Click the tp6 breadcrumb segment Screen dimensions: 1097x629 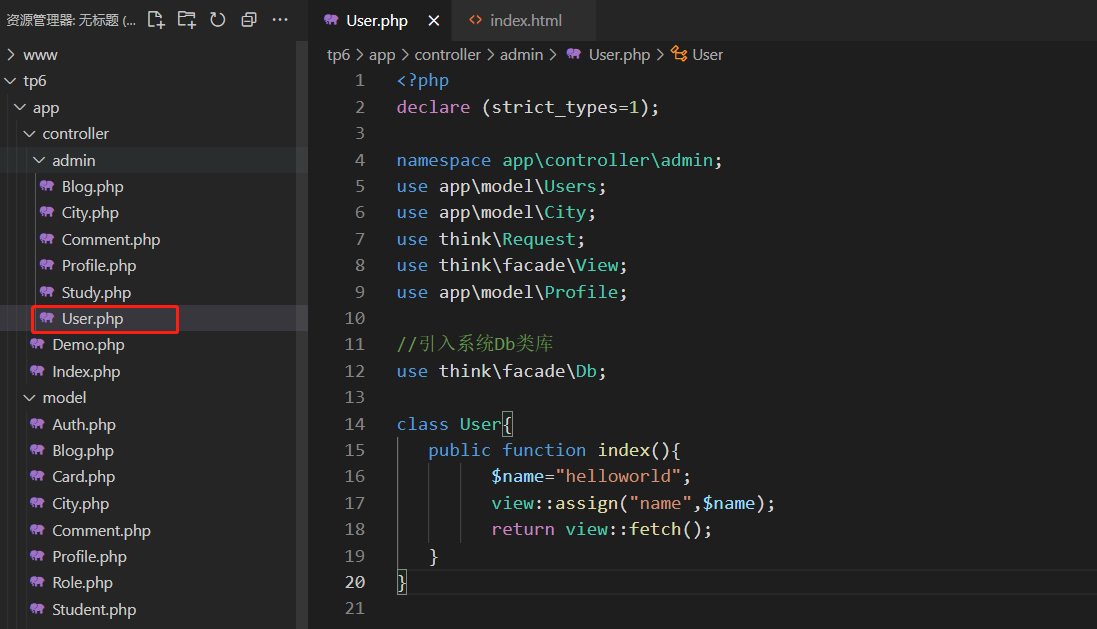click(x=339, y=55)
